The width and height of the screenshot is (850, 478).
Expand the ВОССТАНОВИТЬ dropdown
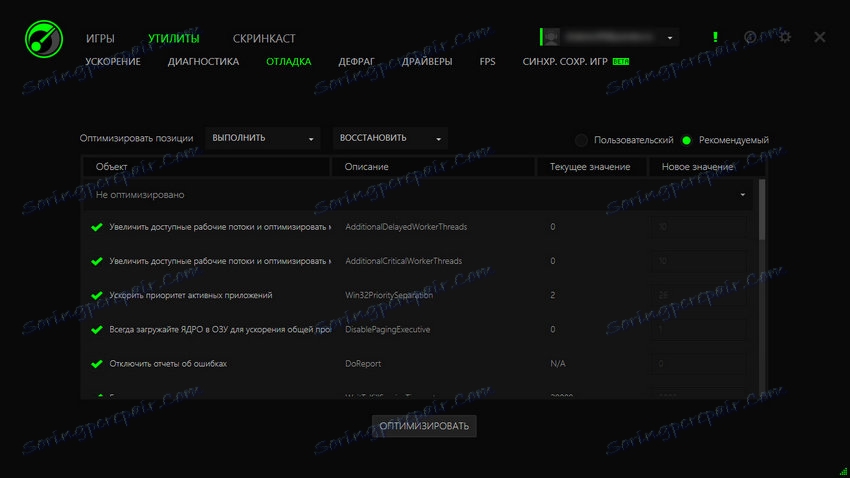point(390,138)
